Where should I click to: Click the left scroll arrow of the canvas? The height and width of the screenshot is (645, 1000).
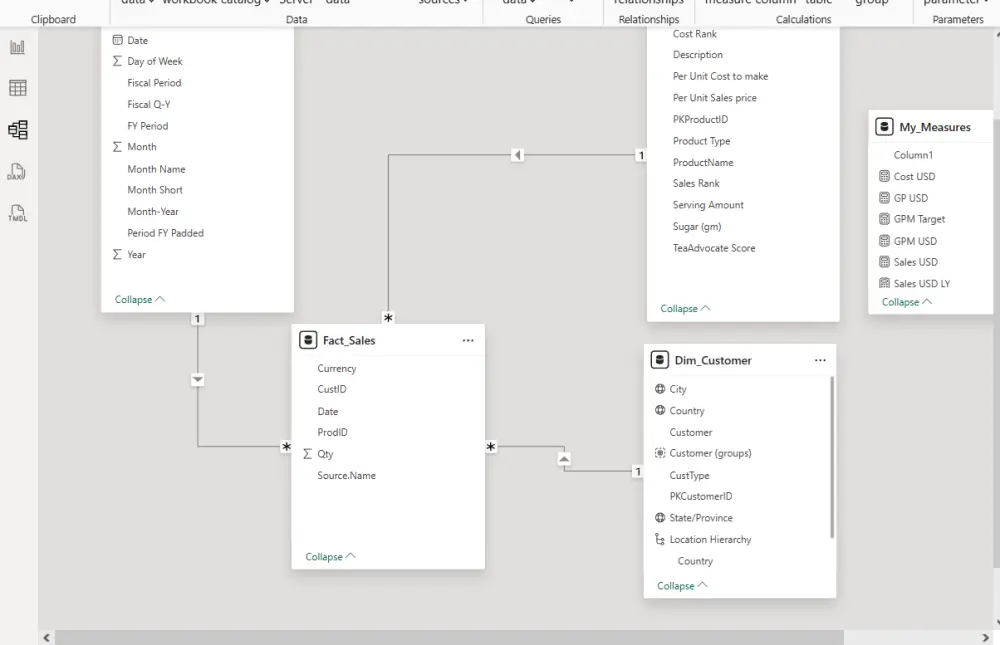[47, 637]
